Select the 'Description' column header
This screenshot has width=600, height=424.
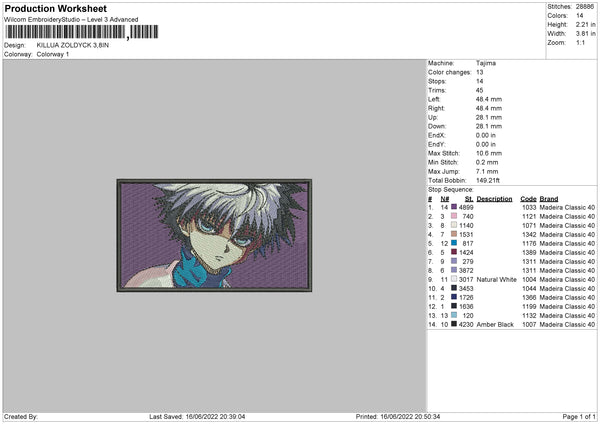494,199
